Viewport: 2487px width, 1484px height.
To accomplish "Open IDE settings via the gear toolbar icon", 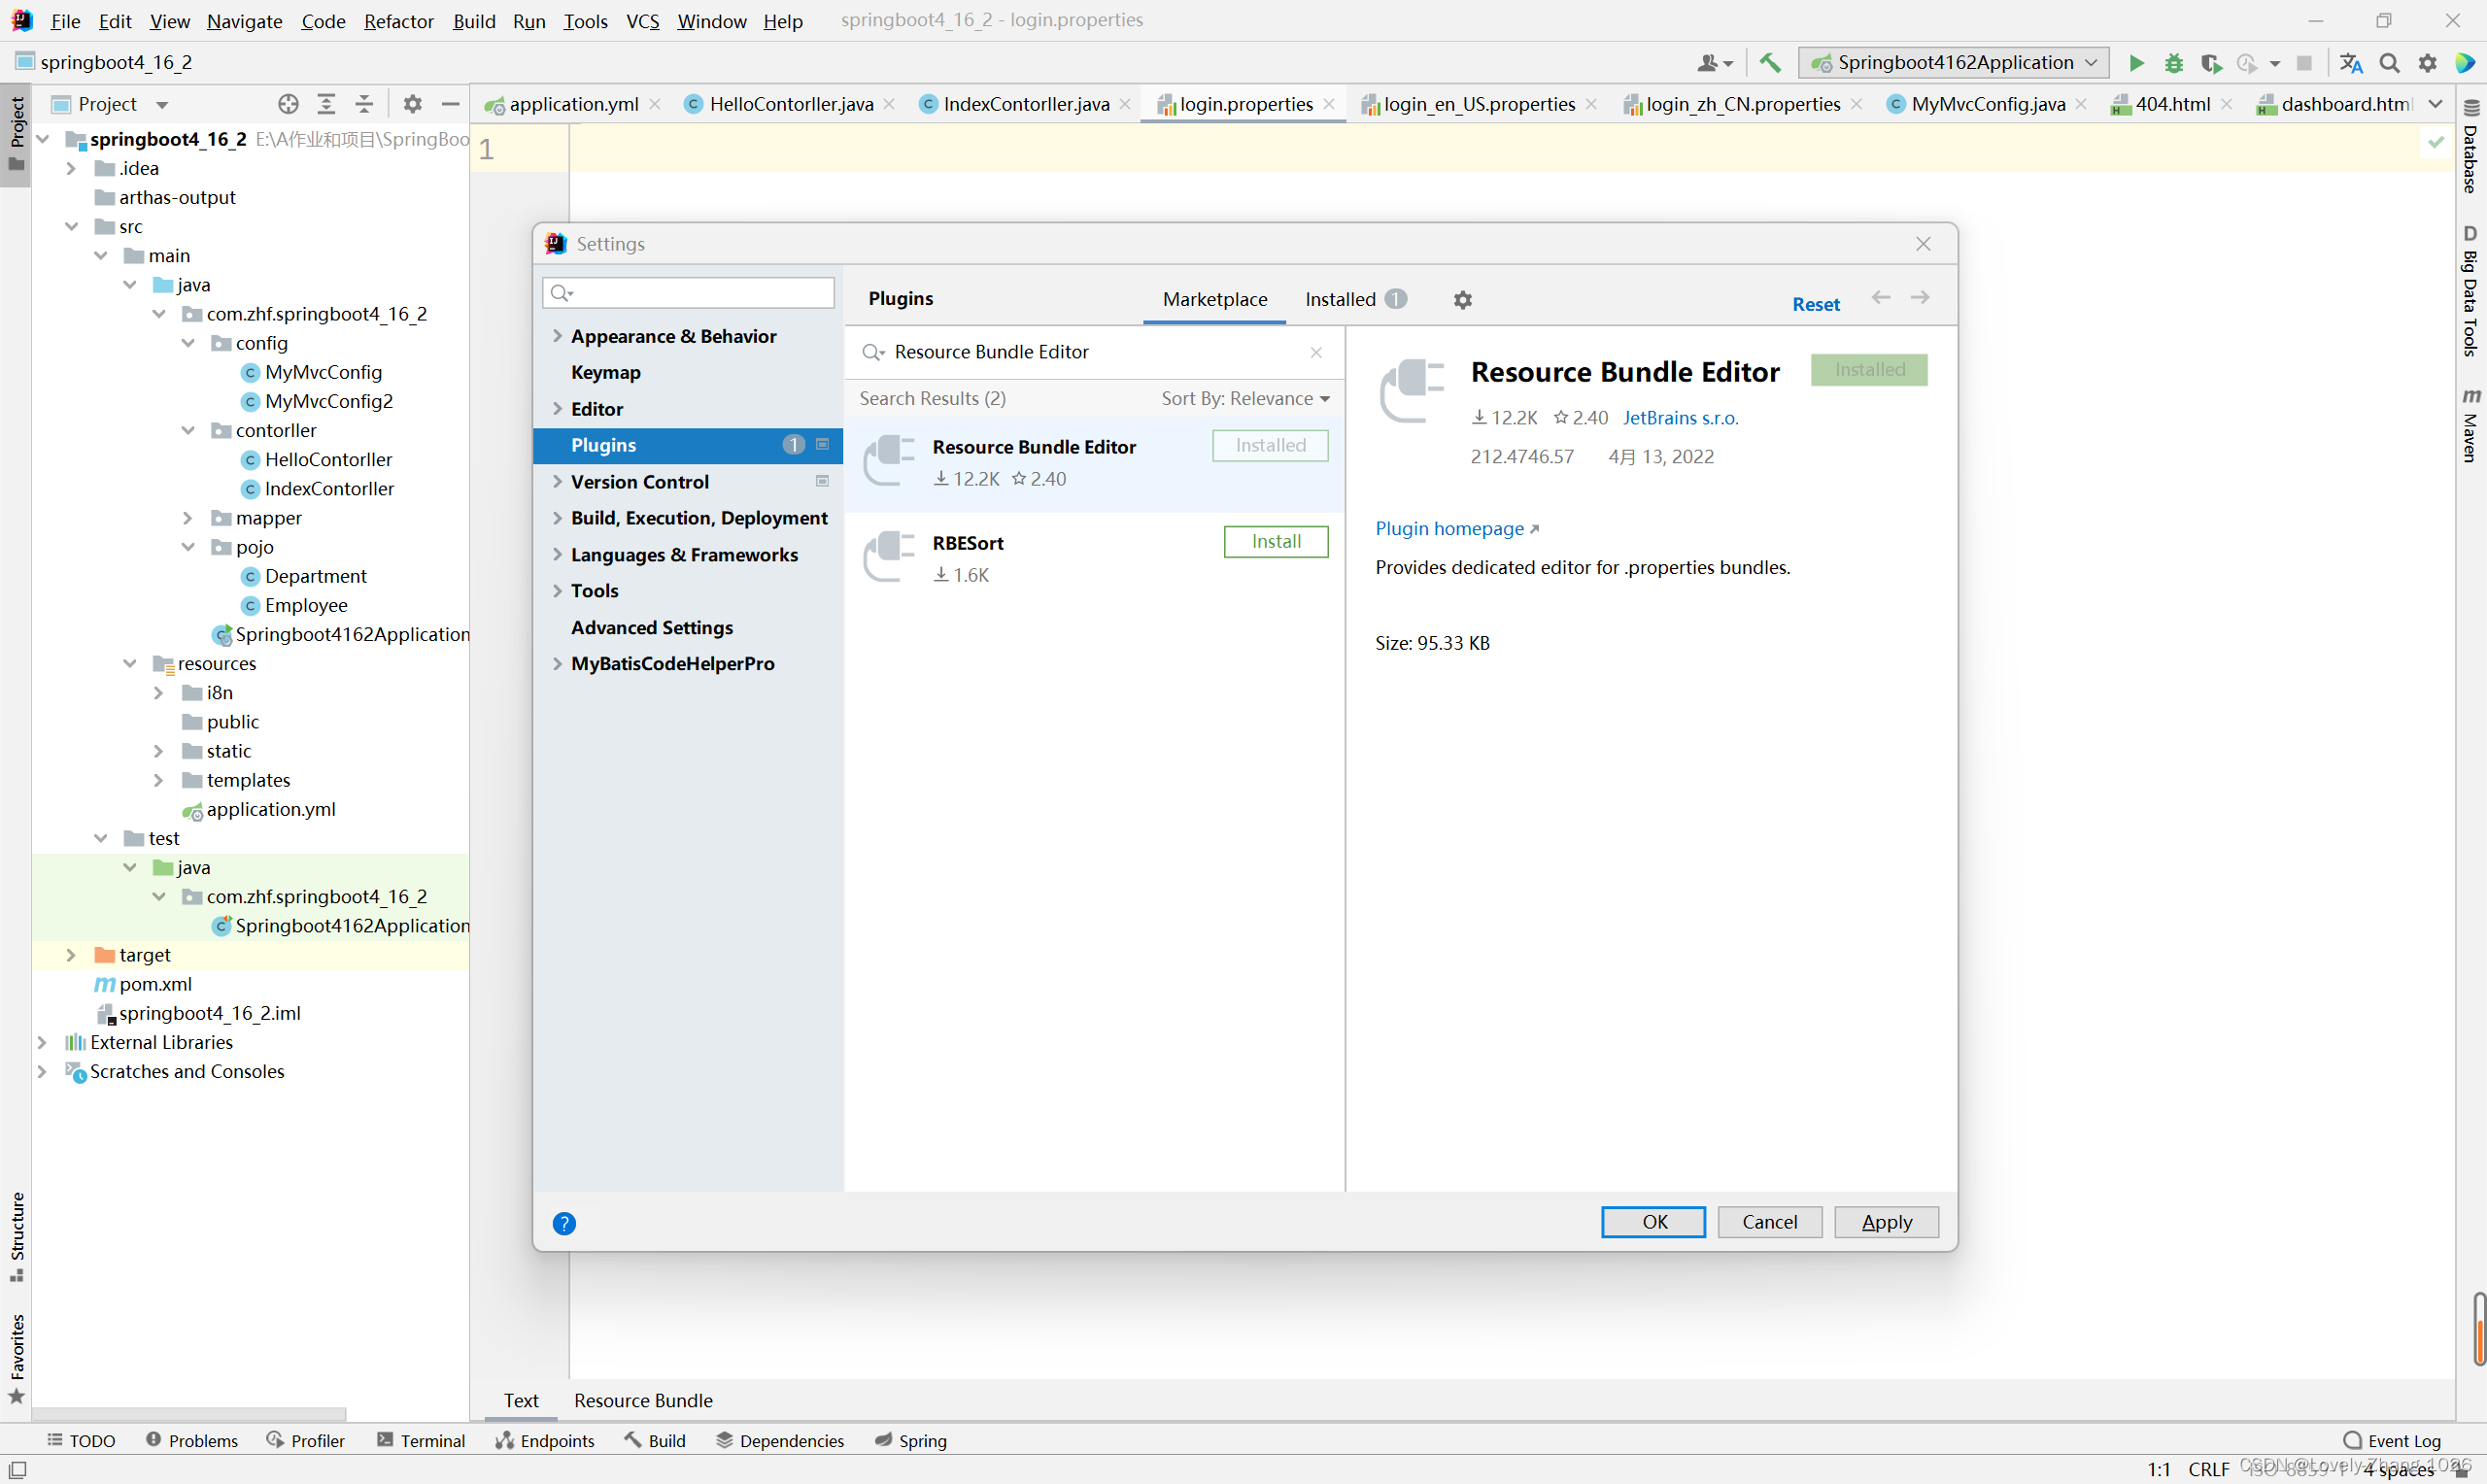I will click(x=2428, y=62).
